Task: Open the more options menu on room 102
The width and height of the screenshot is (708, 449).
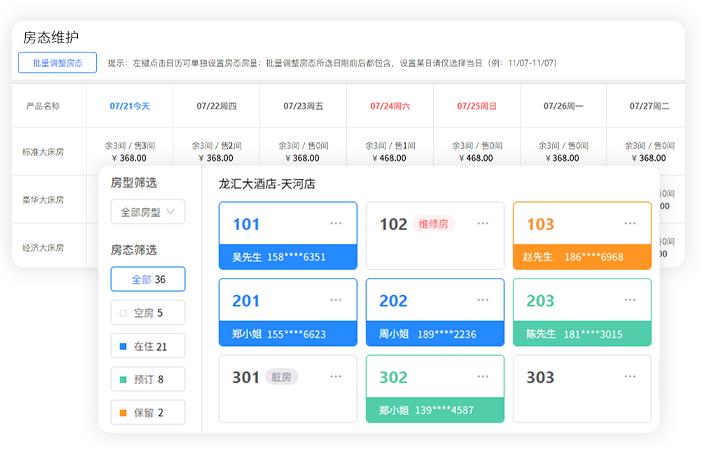Action: point(483,224)
